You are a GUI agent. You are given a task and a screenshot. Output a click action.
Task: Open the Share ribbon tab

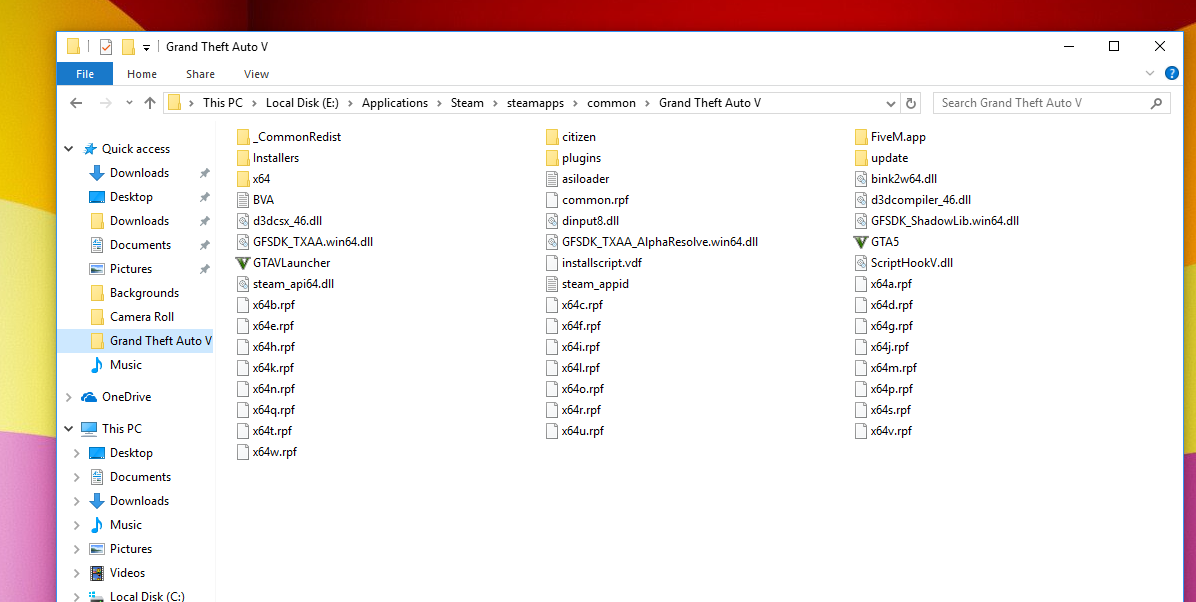[x=200, y=74]
